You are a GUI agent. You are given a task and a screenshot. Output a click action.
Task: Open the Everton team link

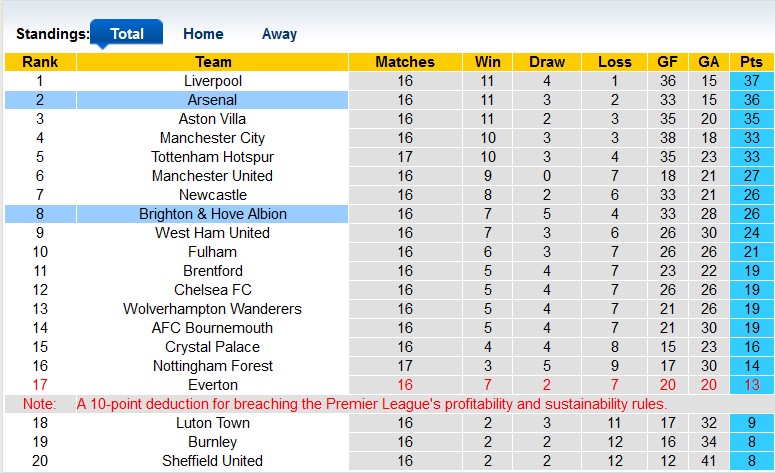(x=213, y=385)
